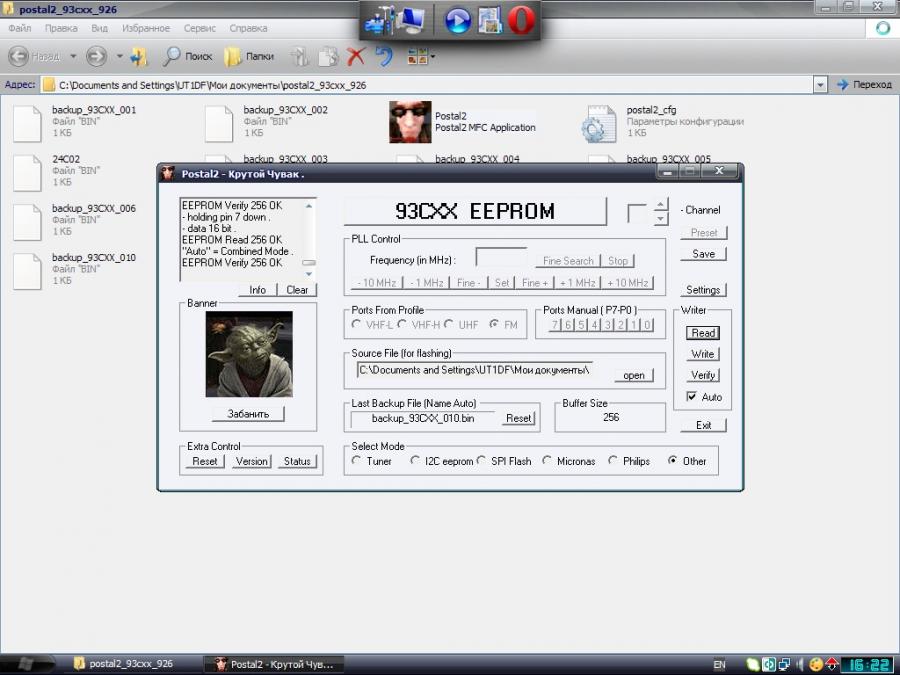Select the Tuner mode radio button
Screen dimensions: 900x675
(x=356, y=460)
